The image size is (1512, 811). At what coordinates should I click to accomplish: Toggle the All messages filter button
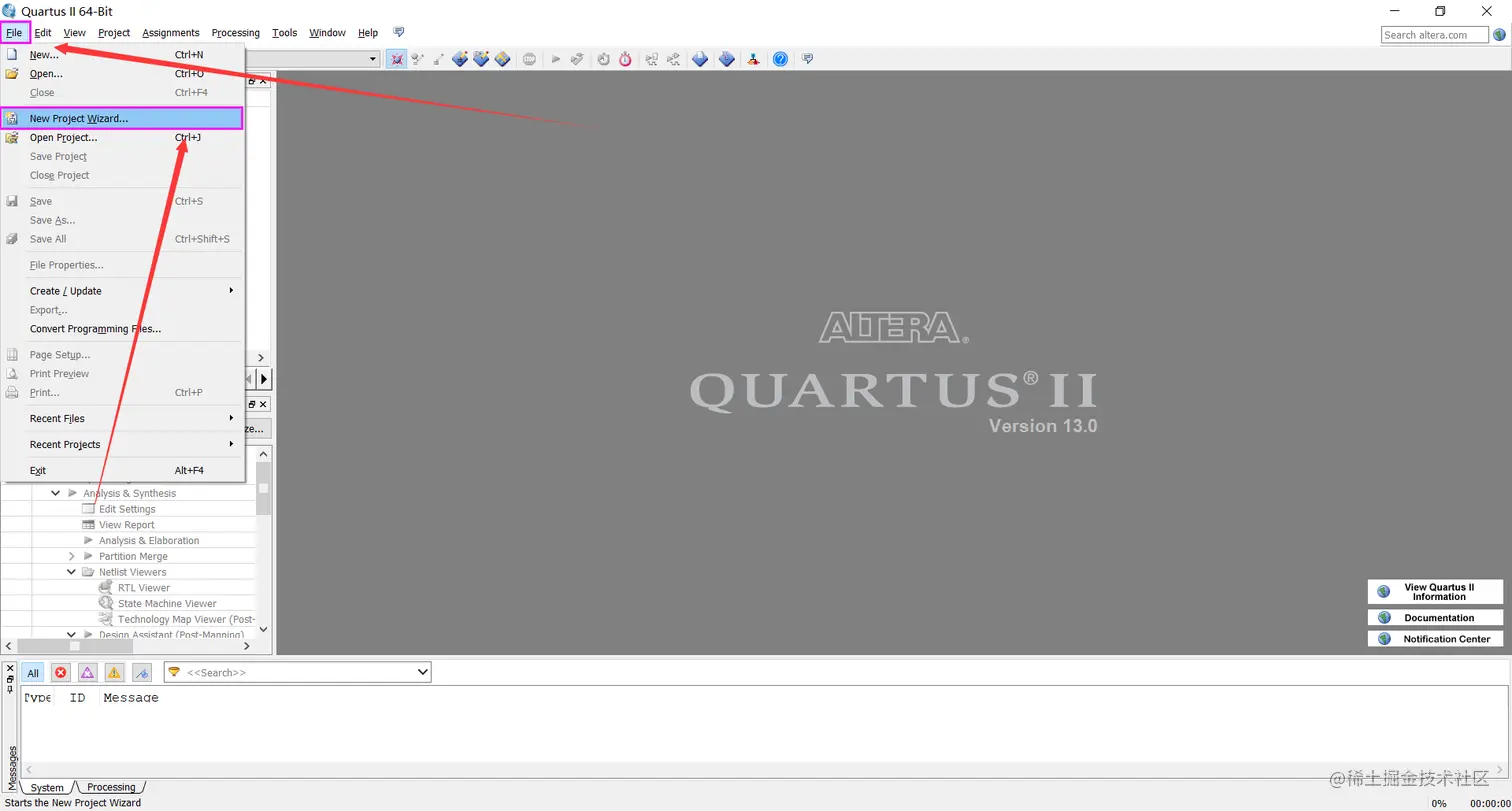[33, 673]
